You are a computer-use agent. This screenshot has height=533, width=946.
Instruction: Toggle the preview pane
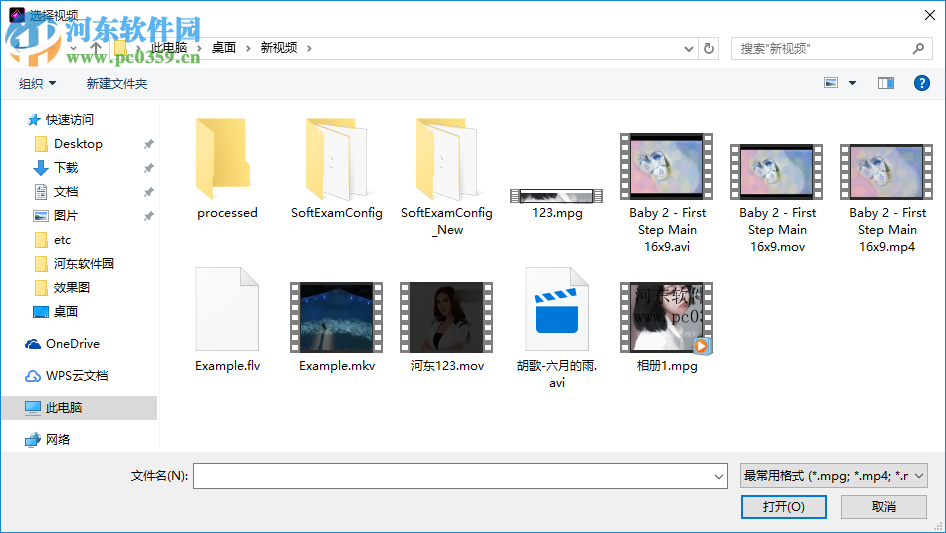pos(886,83)
